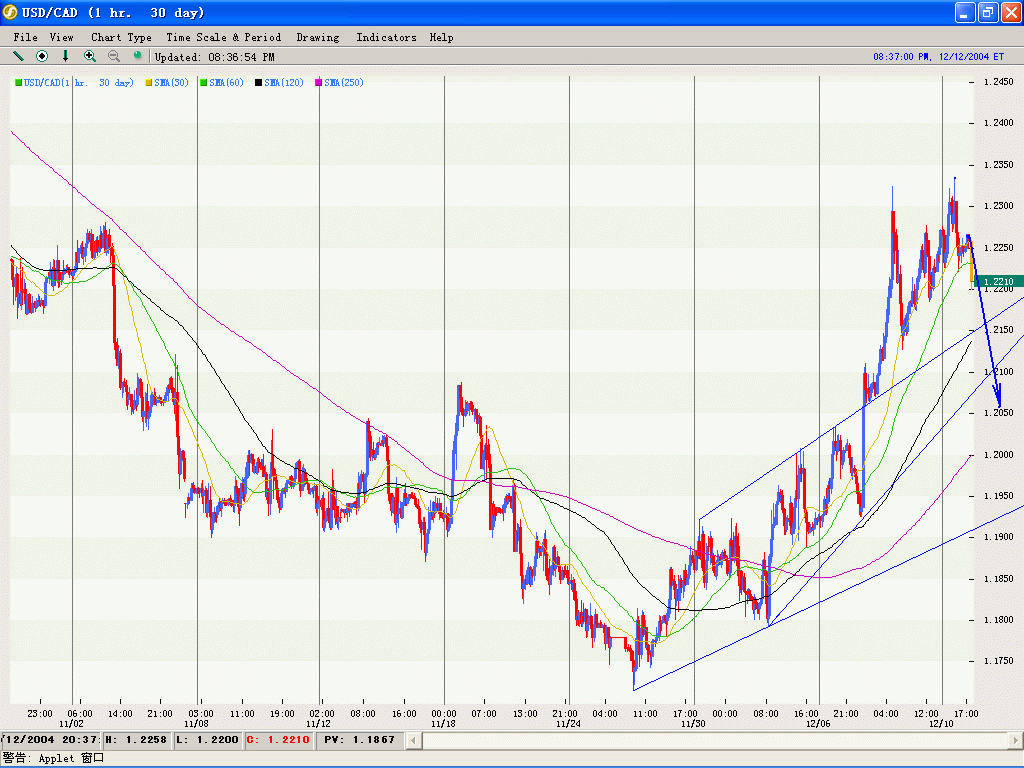Click the current price tag 1.2210
The height and width of the screenshot is (768, 1024).
click(996, 282)
